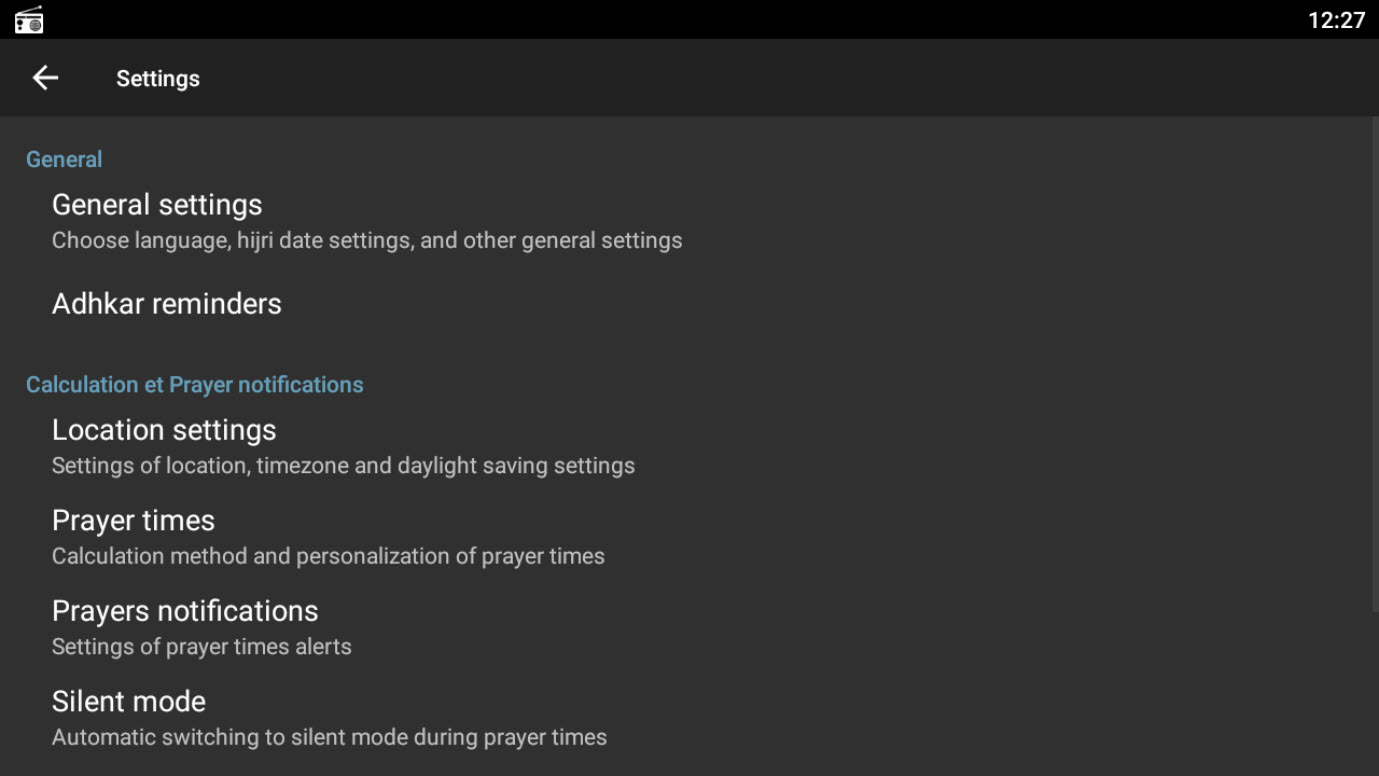This screenshot has height=776, width=1379.
Task: Select the 'Settings of prayer times alerts' text
Action: coord(202,647)
